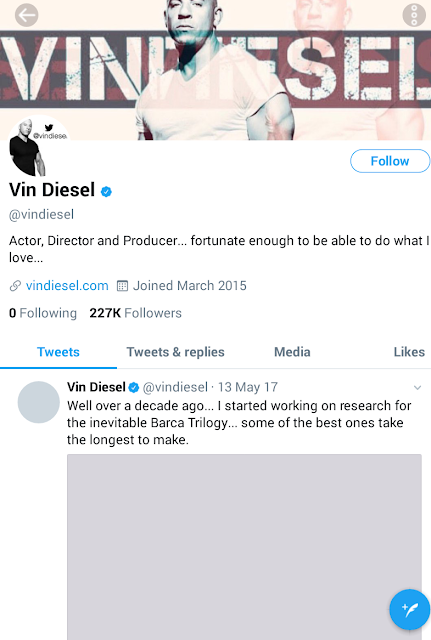431x640 pixels.
Task: Expand the tweet options chevron
Action: 417,387
